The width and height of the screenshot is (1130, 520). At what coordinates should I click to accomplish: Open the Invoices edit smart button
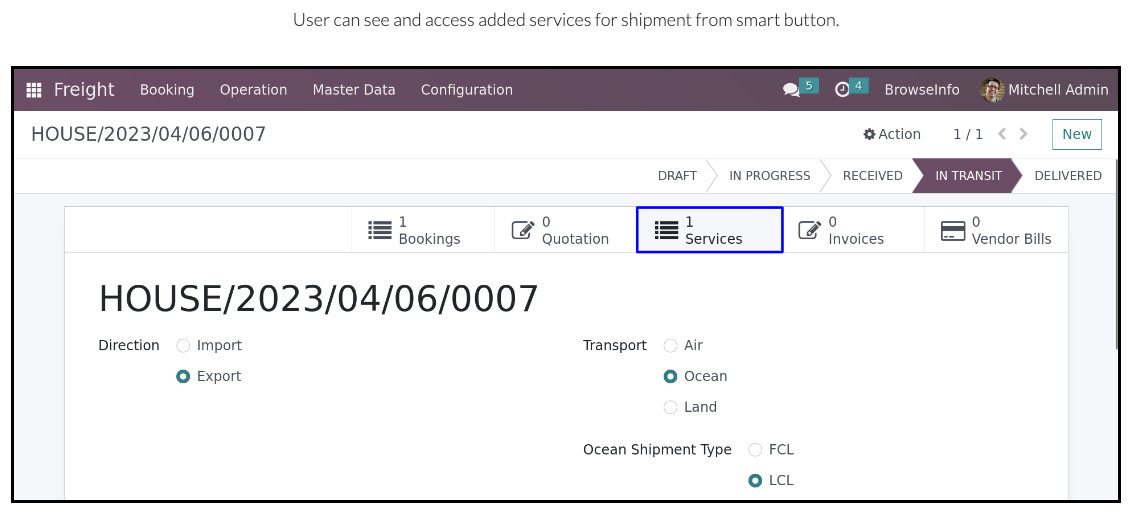(x=853, y=230)
